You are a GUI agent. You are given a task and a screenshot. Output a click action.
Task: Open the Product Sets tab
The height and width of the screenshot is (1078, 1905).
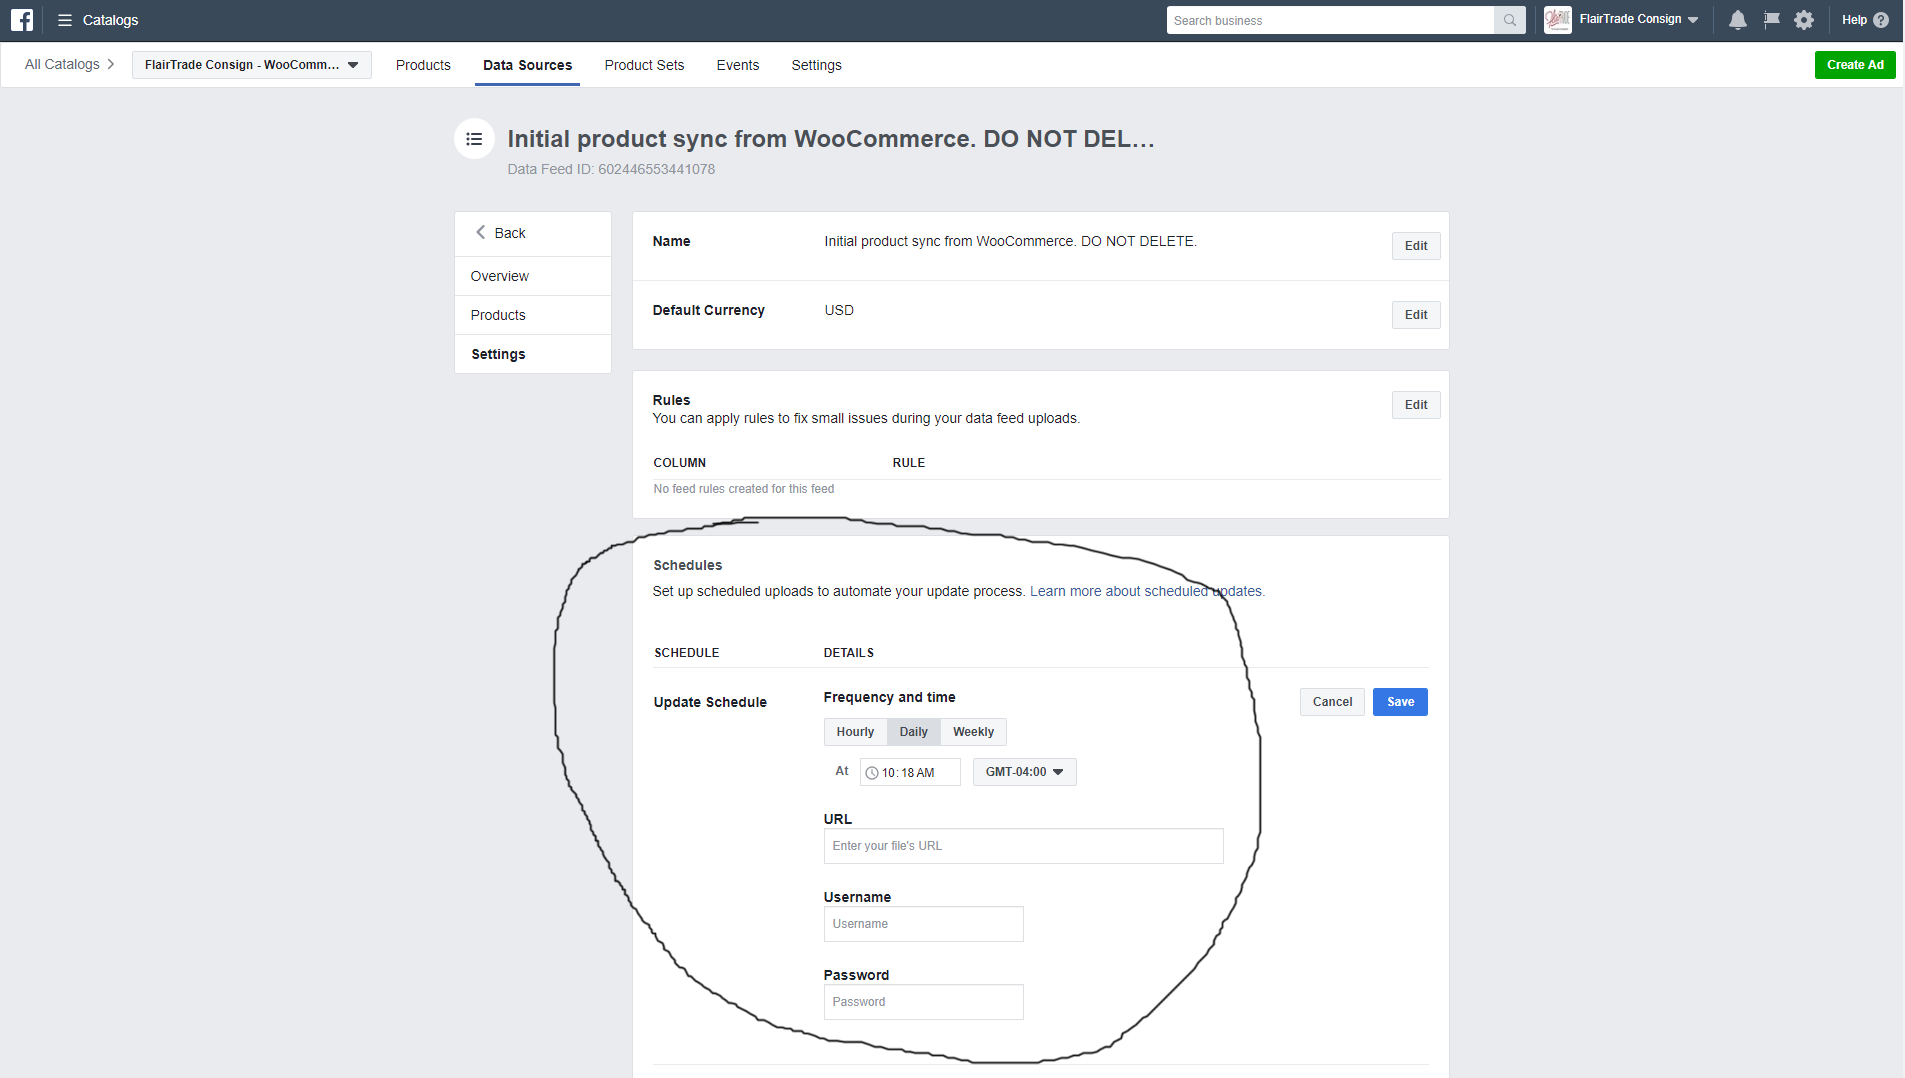pos(644,65)
